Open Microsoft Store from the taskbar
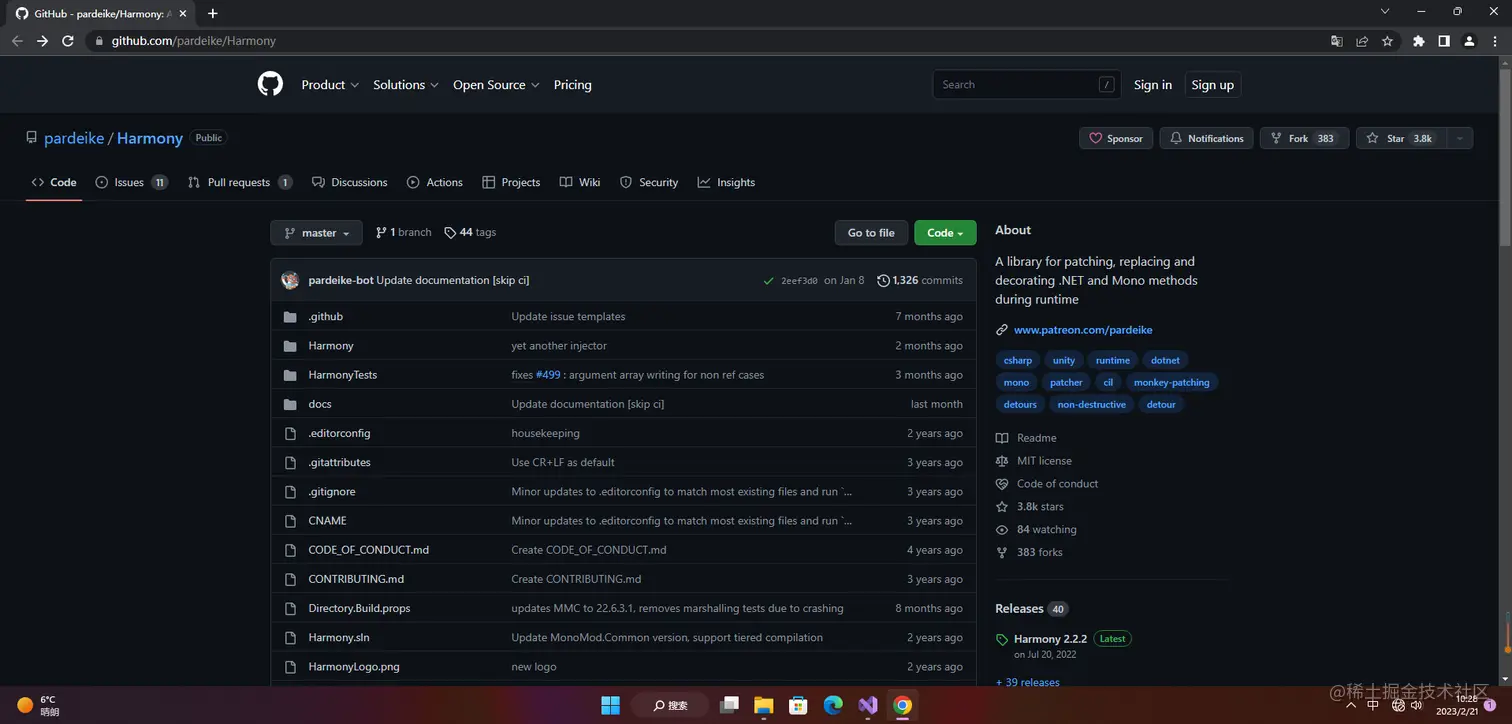 (798, 705)
